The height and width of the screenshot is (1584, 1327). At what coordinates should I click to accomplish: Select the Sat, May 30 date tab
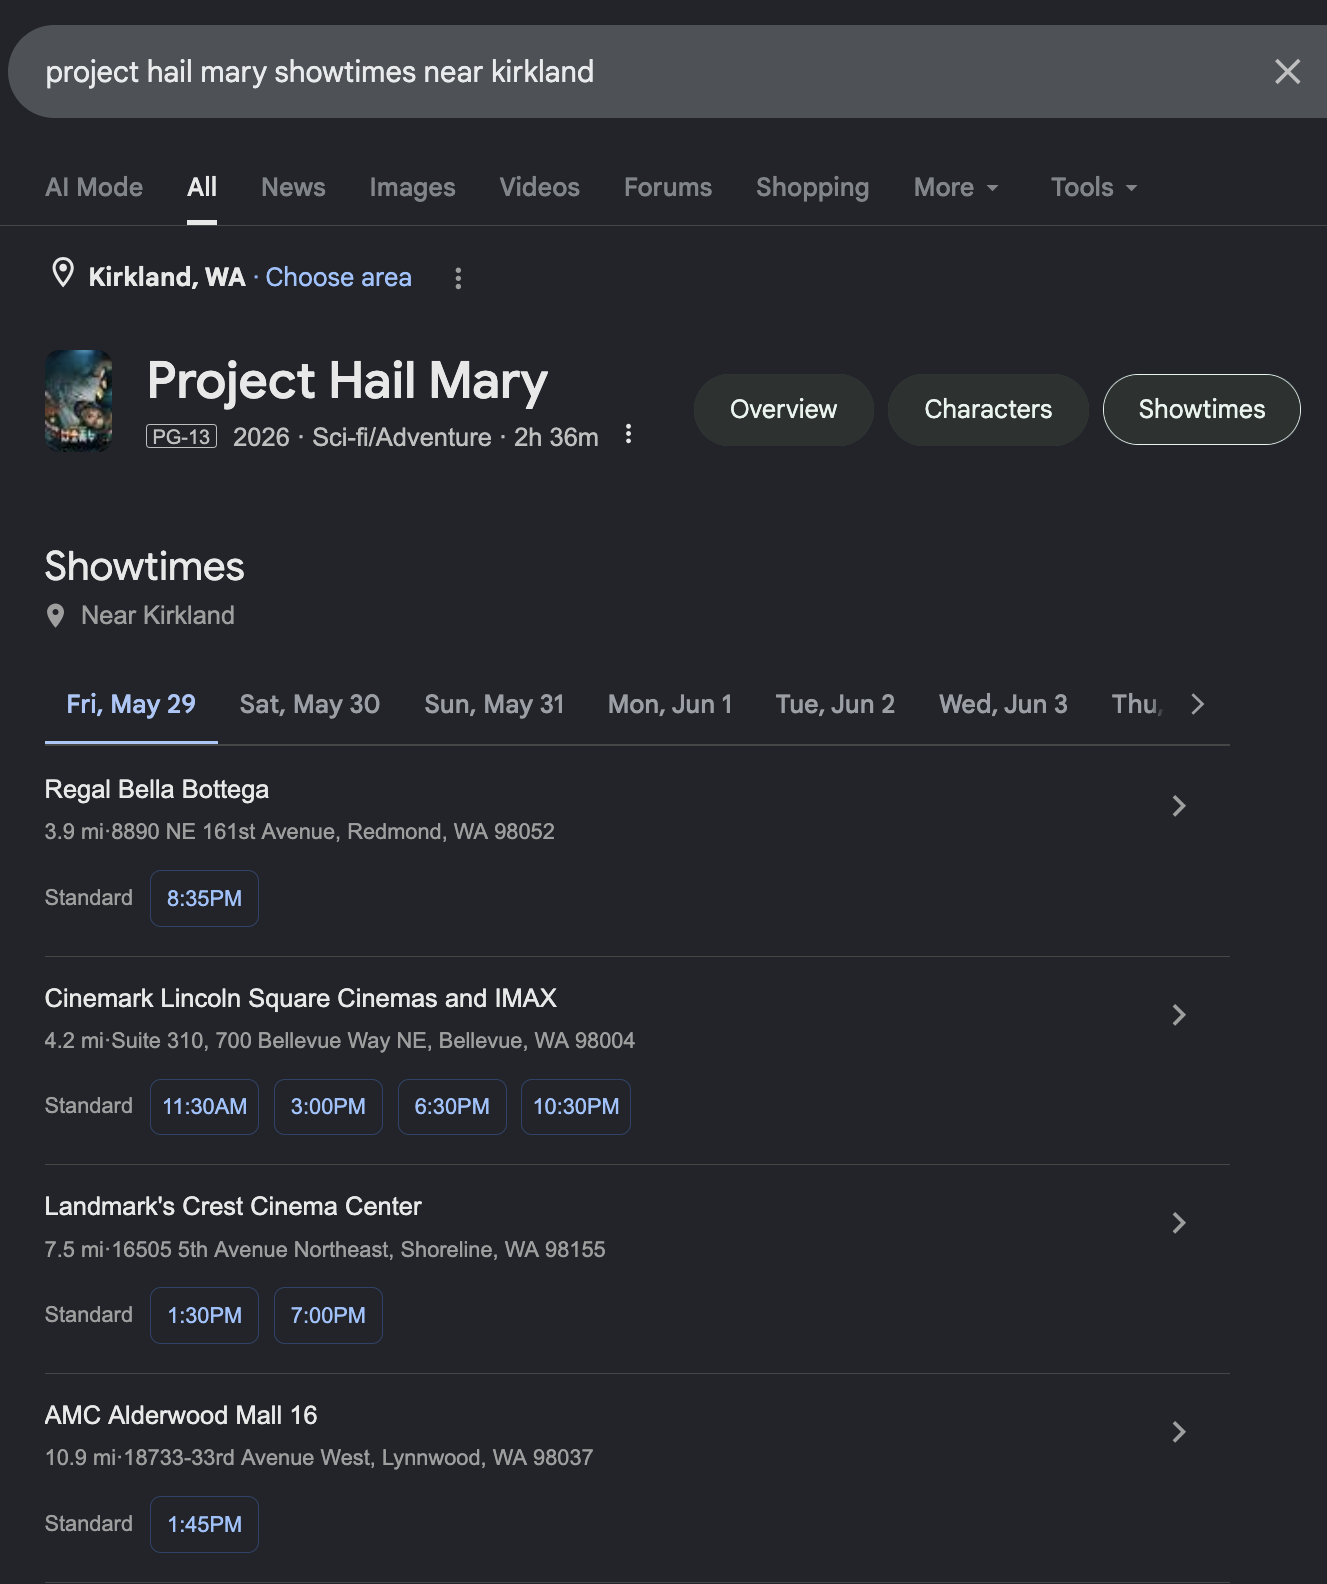(x=310, y=704)
